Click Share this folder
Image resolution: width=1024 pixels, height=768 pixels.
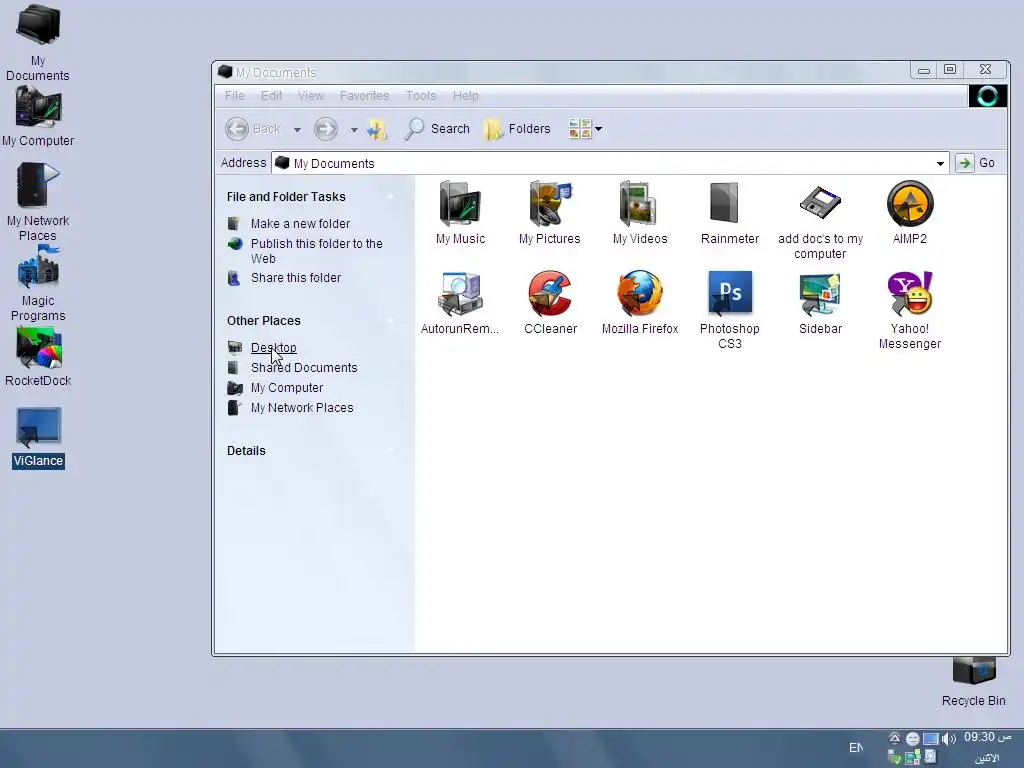296,278
